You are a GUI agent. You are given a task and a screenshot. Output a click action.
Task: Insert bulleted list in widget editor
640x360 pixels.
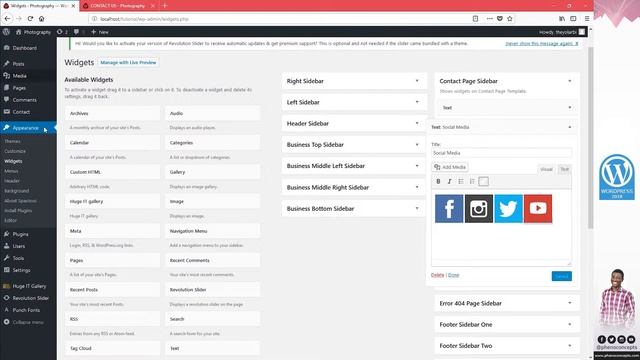click(461, 181)
